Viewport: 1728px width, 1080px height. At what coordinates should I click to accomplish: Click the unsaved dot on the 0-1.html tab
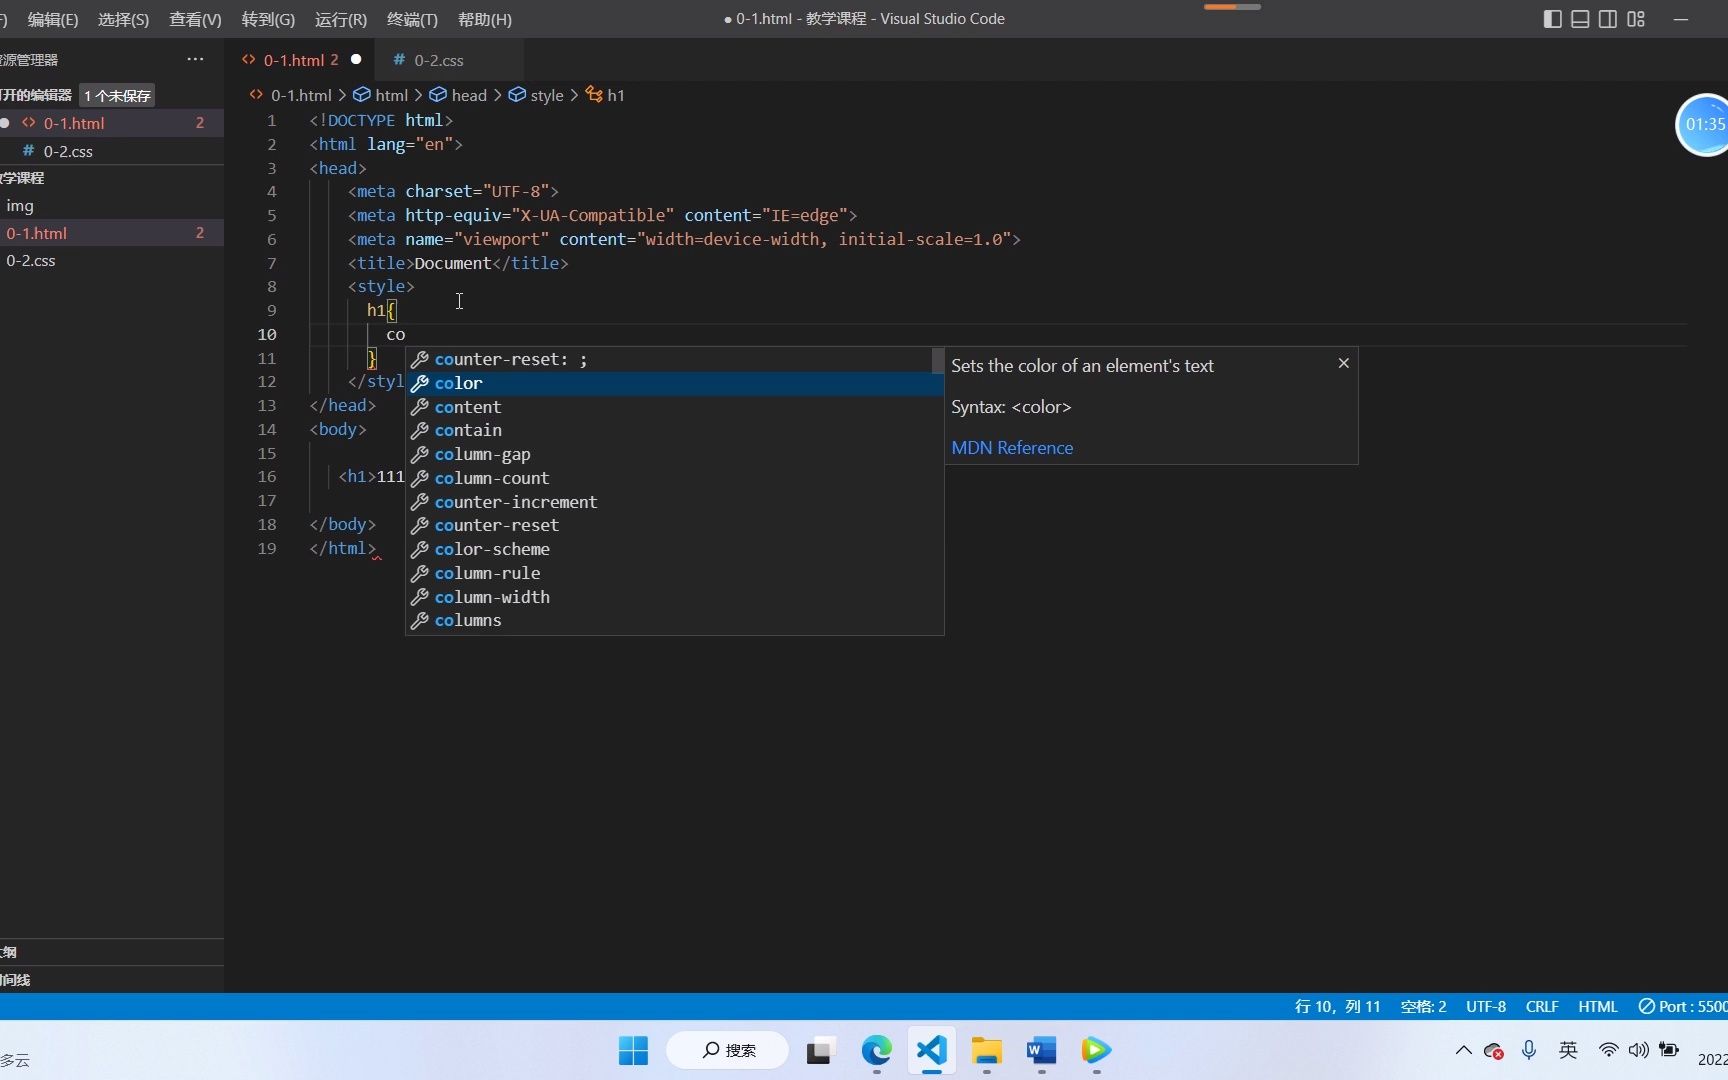(356, 59)
